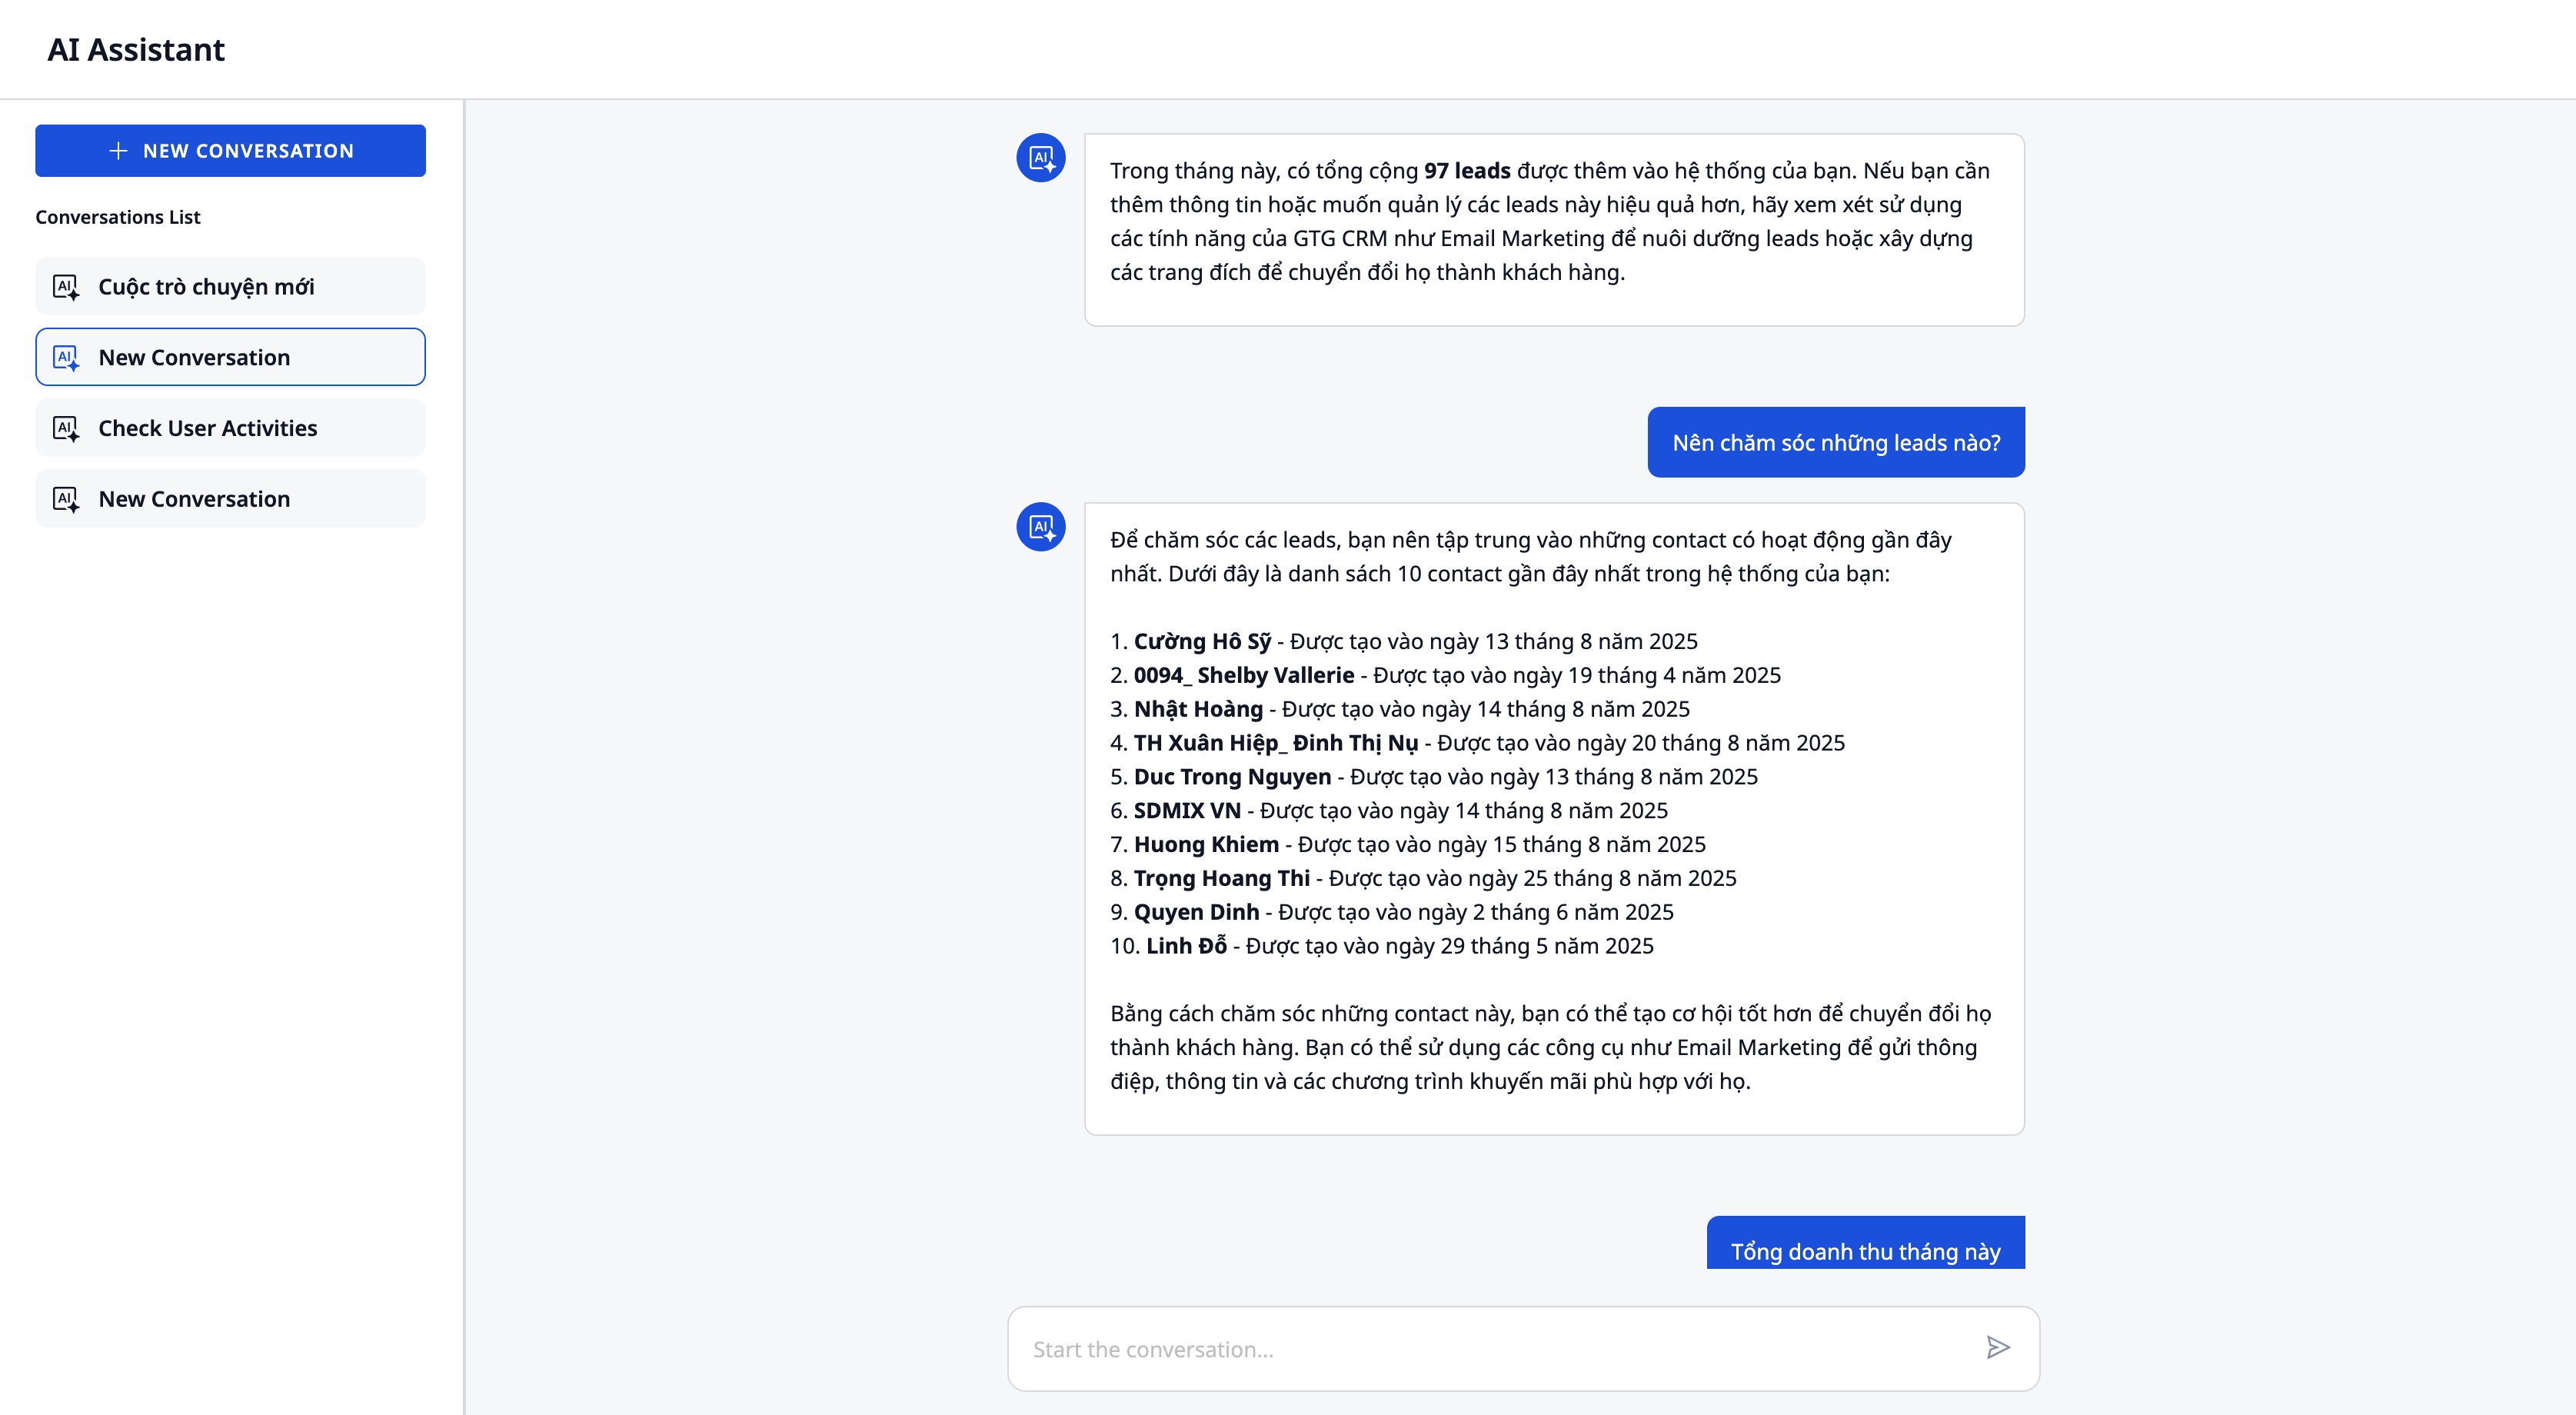The width and height of the screenshot is (2576, 1415).
Task: Click the plus icon in NEW CONVERSATION button
Action: tap(118, 151)
